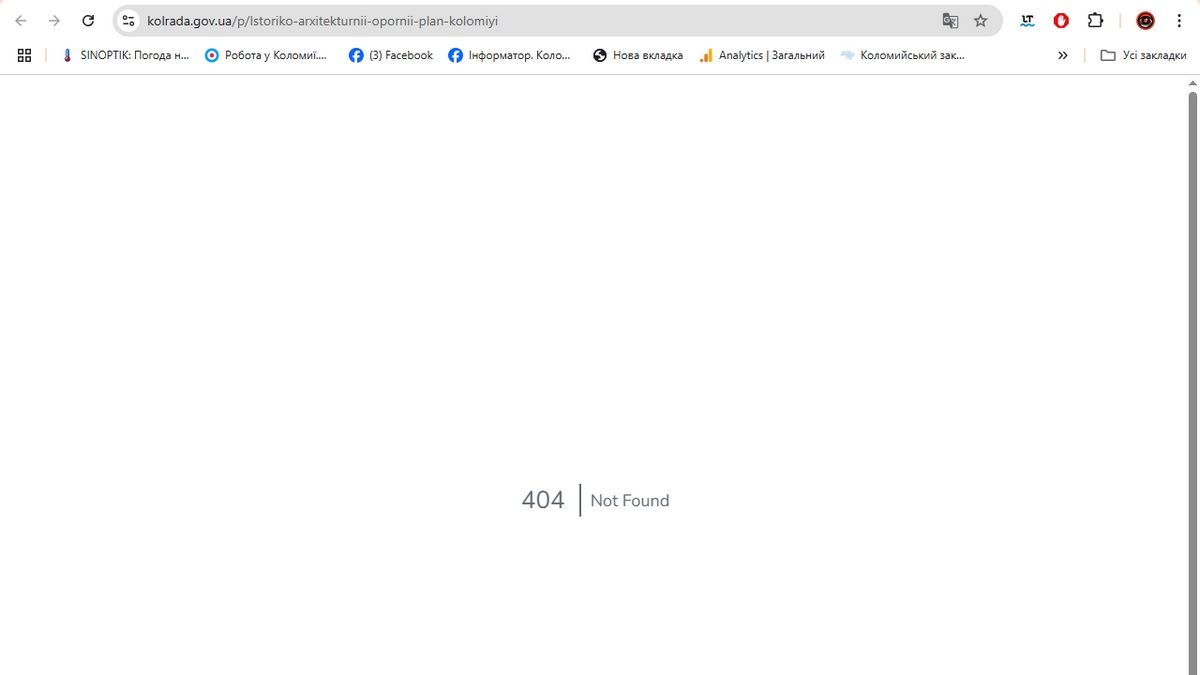This screenshot has width=1200, height=675.
Task: Click the Google Translate icon
Action: [950, 21]
